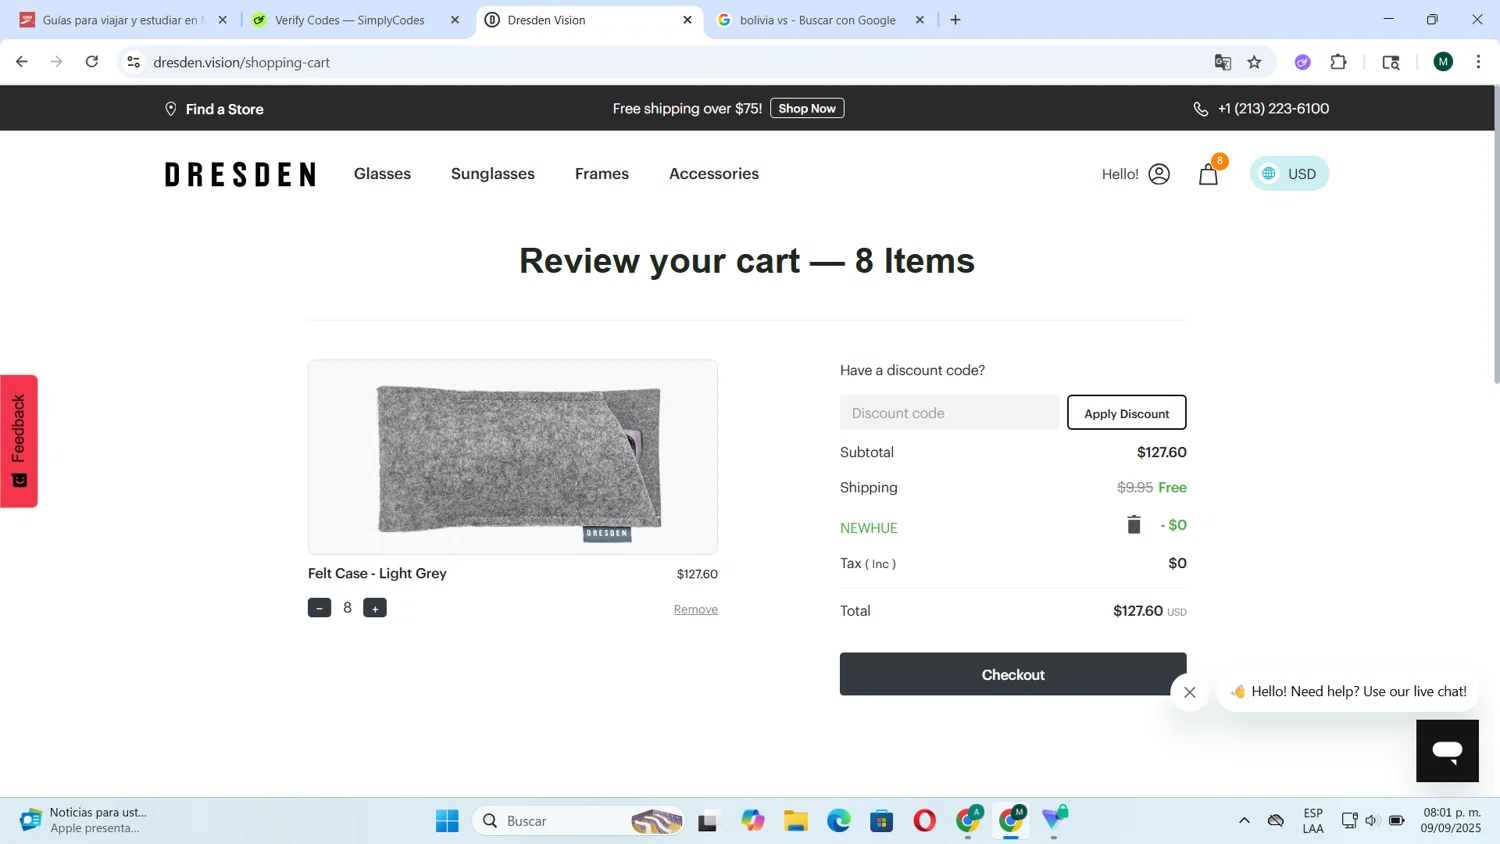
Task: Click the +1 (213) 223-6100 phone number
Action: [x=1273, y=109]
